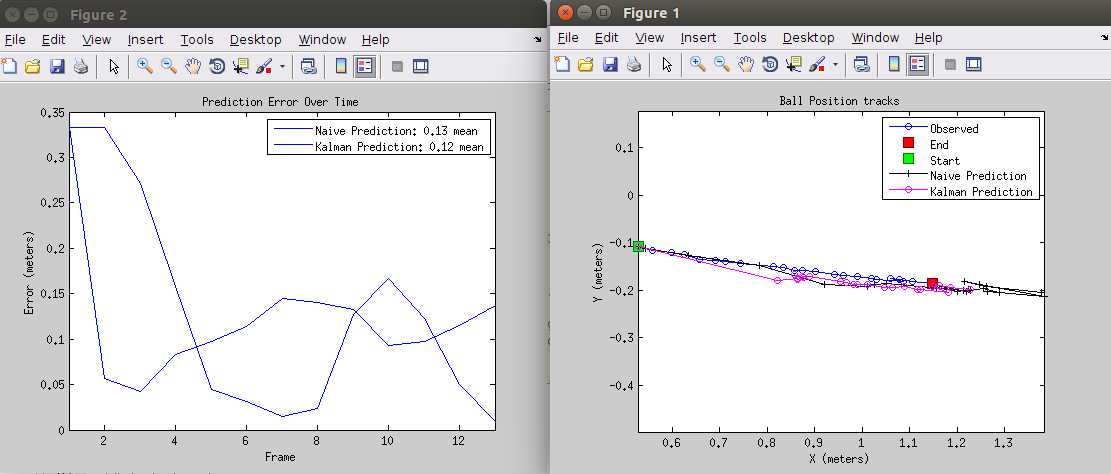This screenshot has height=474, width=1111.
Task: Select 'Naive Prediction: 0.13 mean' legend entry
Action: tap(376, 130)
